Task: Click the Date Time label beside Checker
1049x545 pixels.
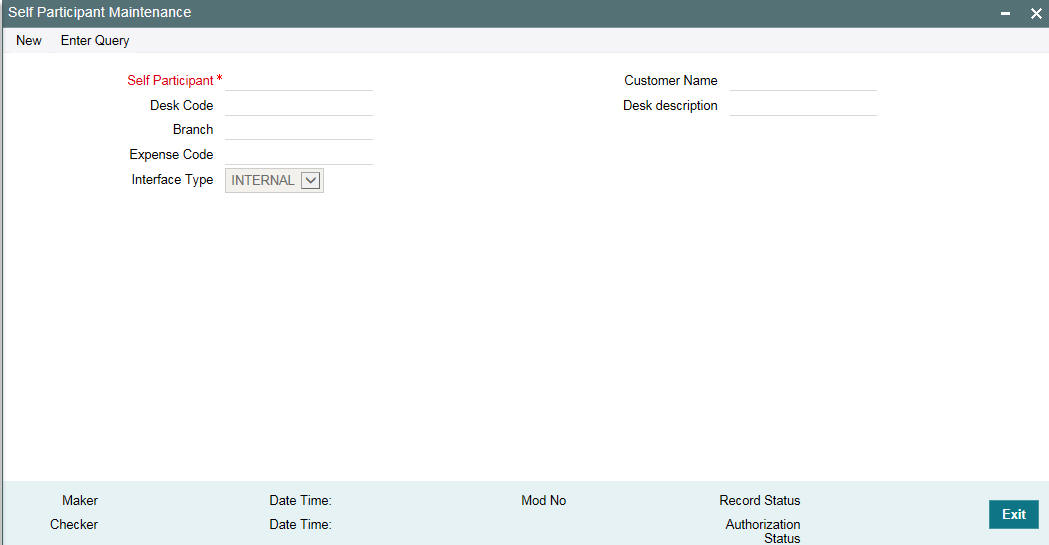Action: (x=300, y=524)
